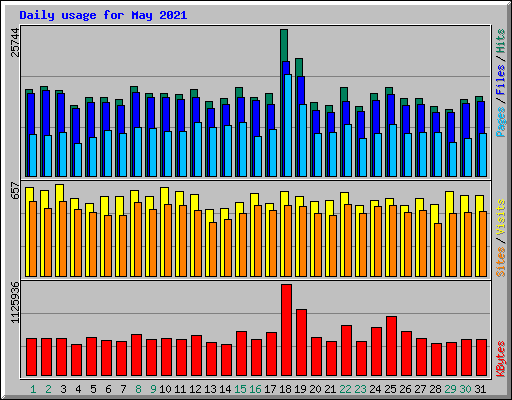Select the red KBytes bar for day 19
Screen dimensions: 512x400
pos(301,342)
